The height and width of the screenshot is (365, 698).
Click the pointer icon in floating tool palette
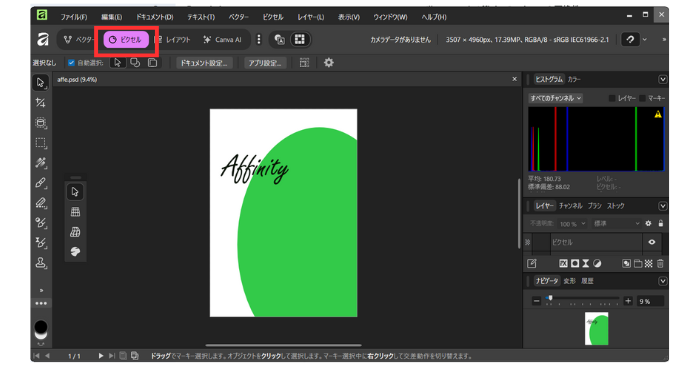[75, 192]
